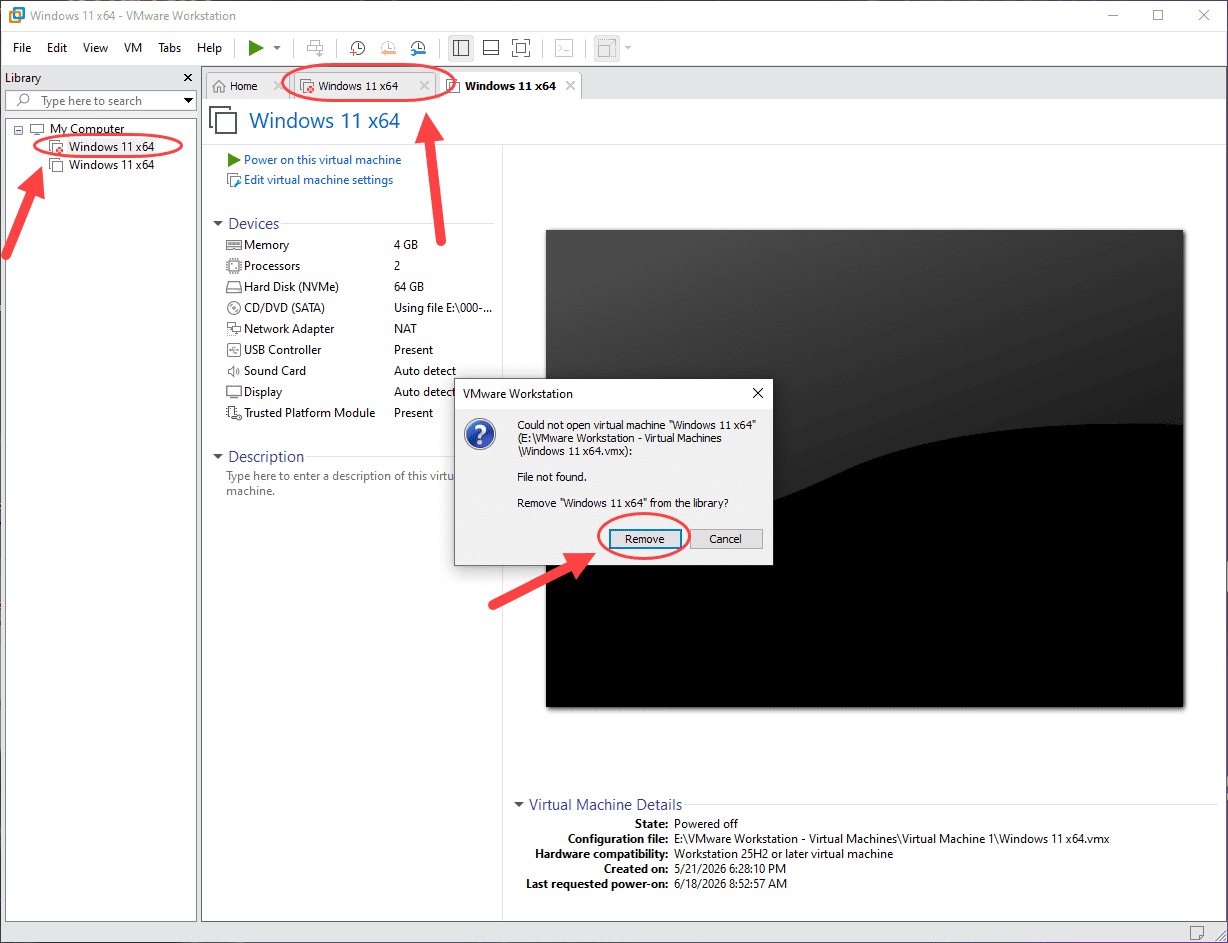Collapse the Virtual Machine Details section
This screenshot has width=1228, height=943.
click(519, 805)
